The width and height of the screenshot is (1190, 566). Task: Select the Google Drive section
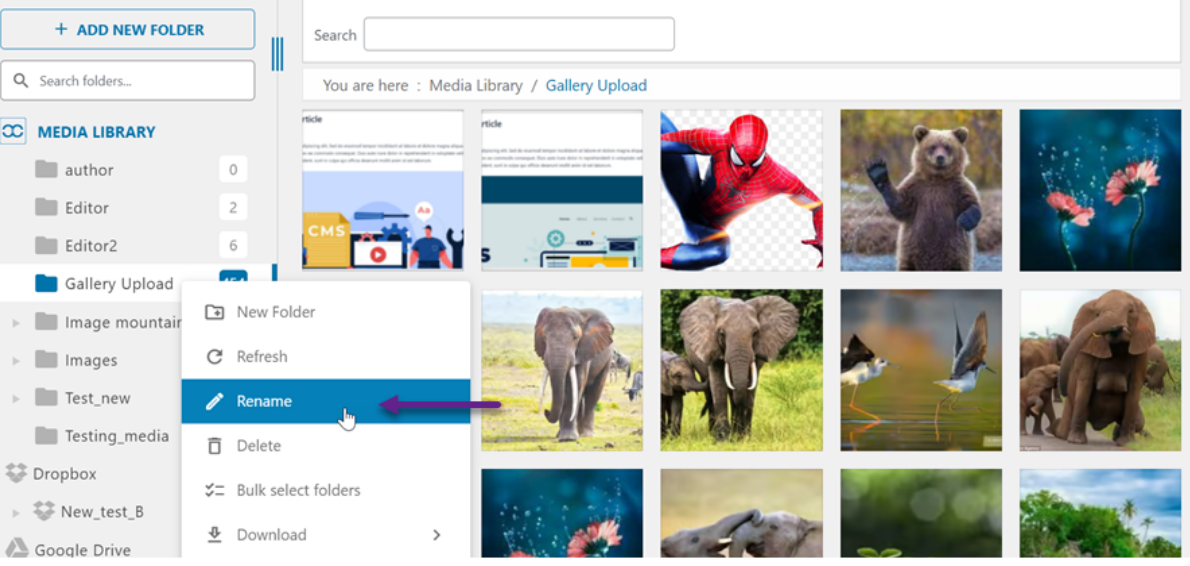point(83,550)
